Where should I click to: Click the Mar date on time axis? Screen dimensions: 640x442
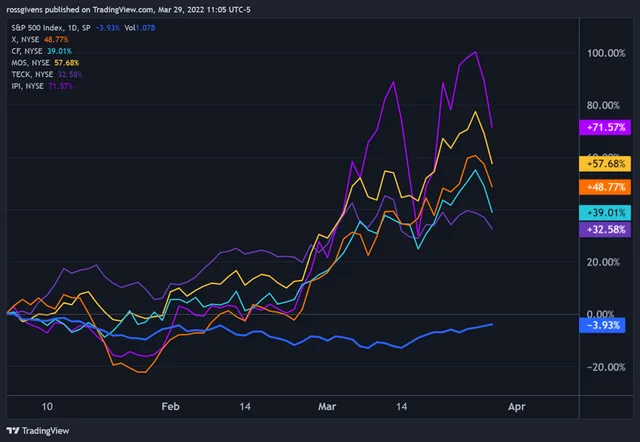pyautogui.click(x=327, y=406)
